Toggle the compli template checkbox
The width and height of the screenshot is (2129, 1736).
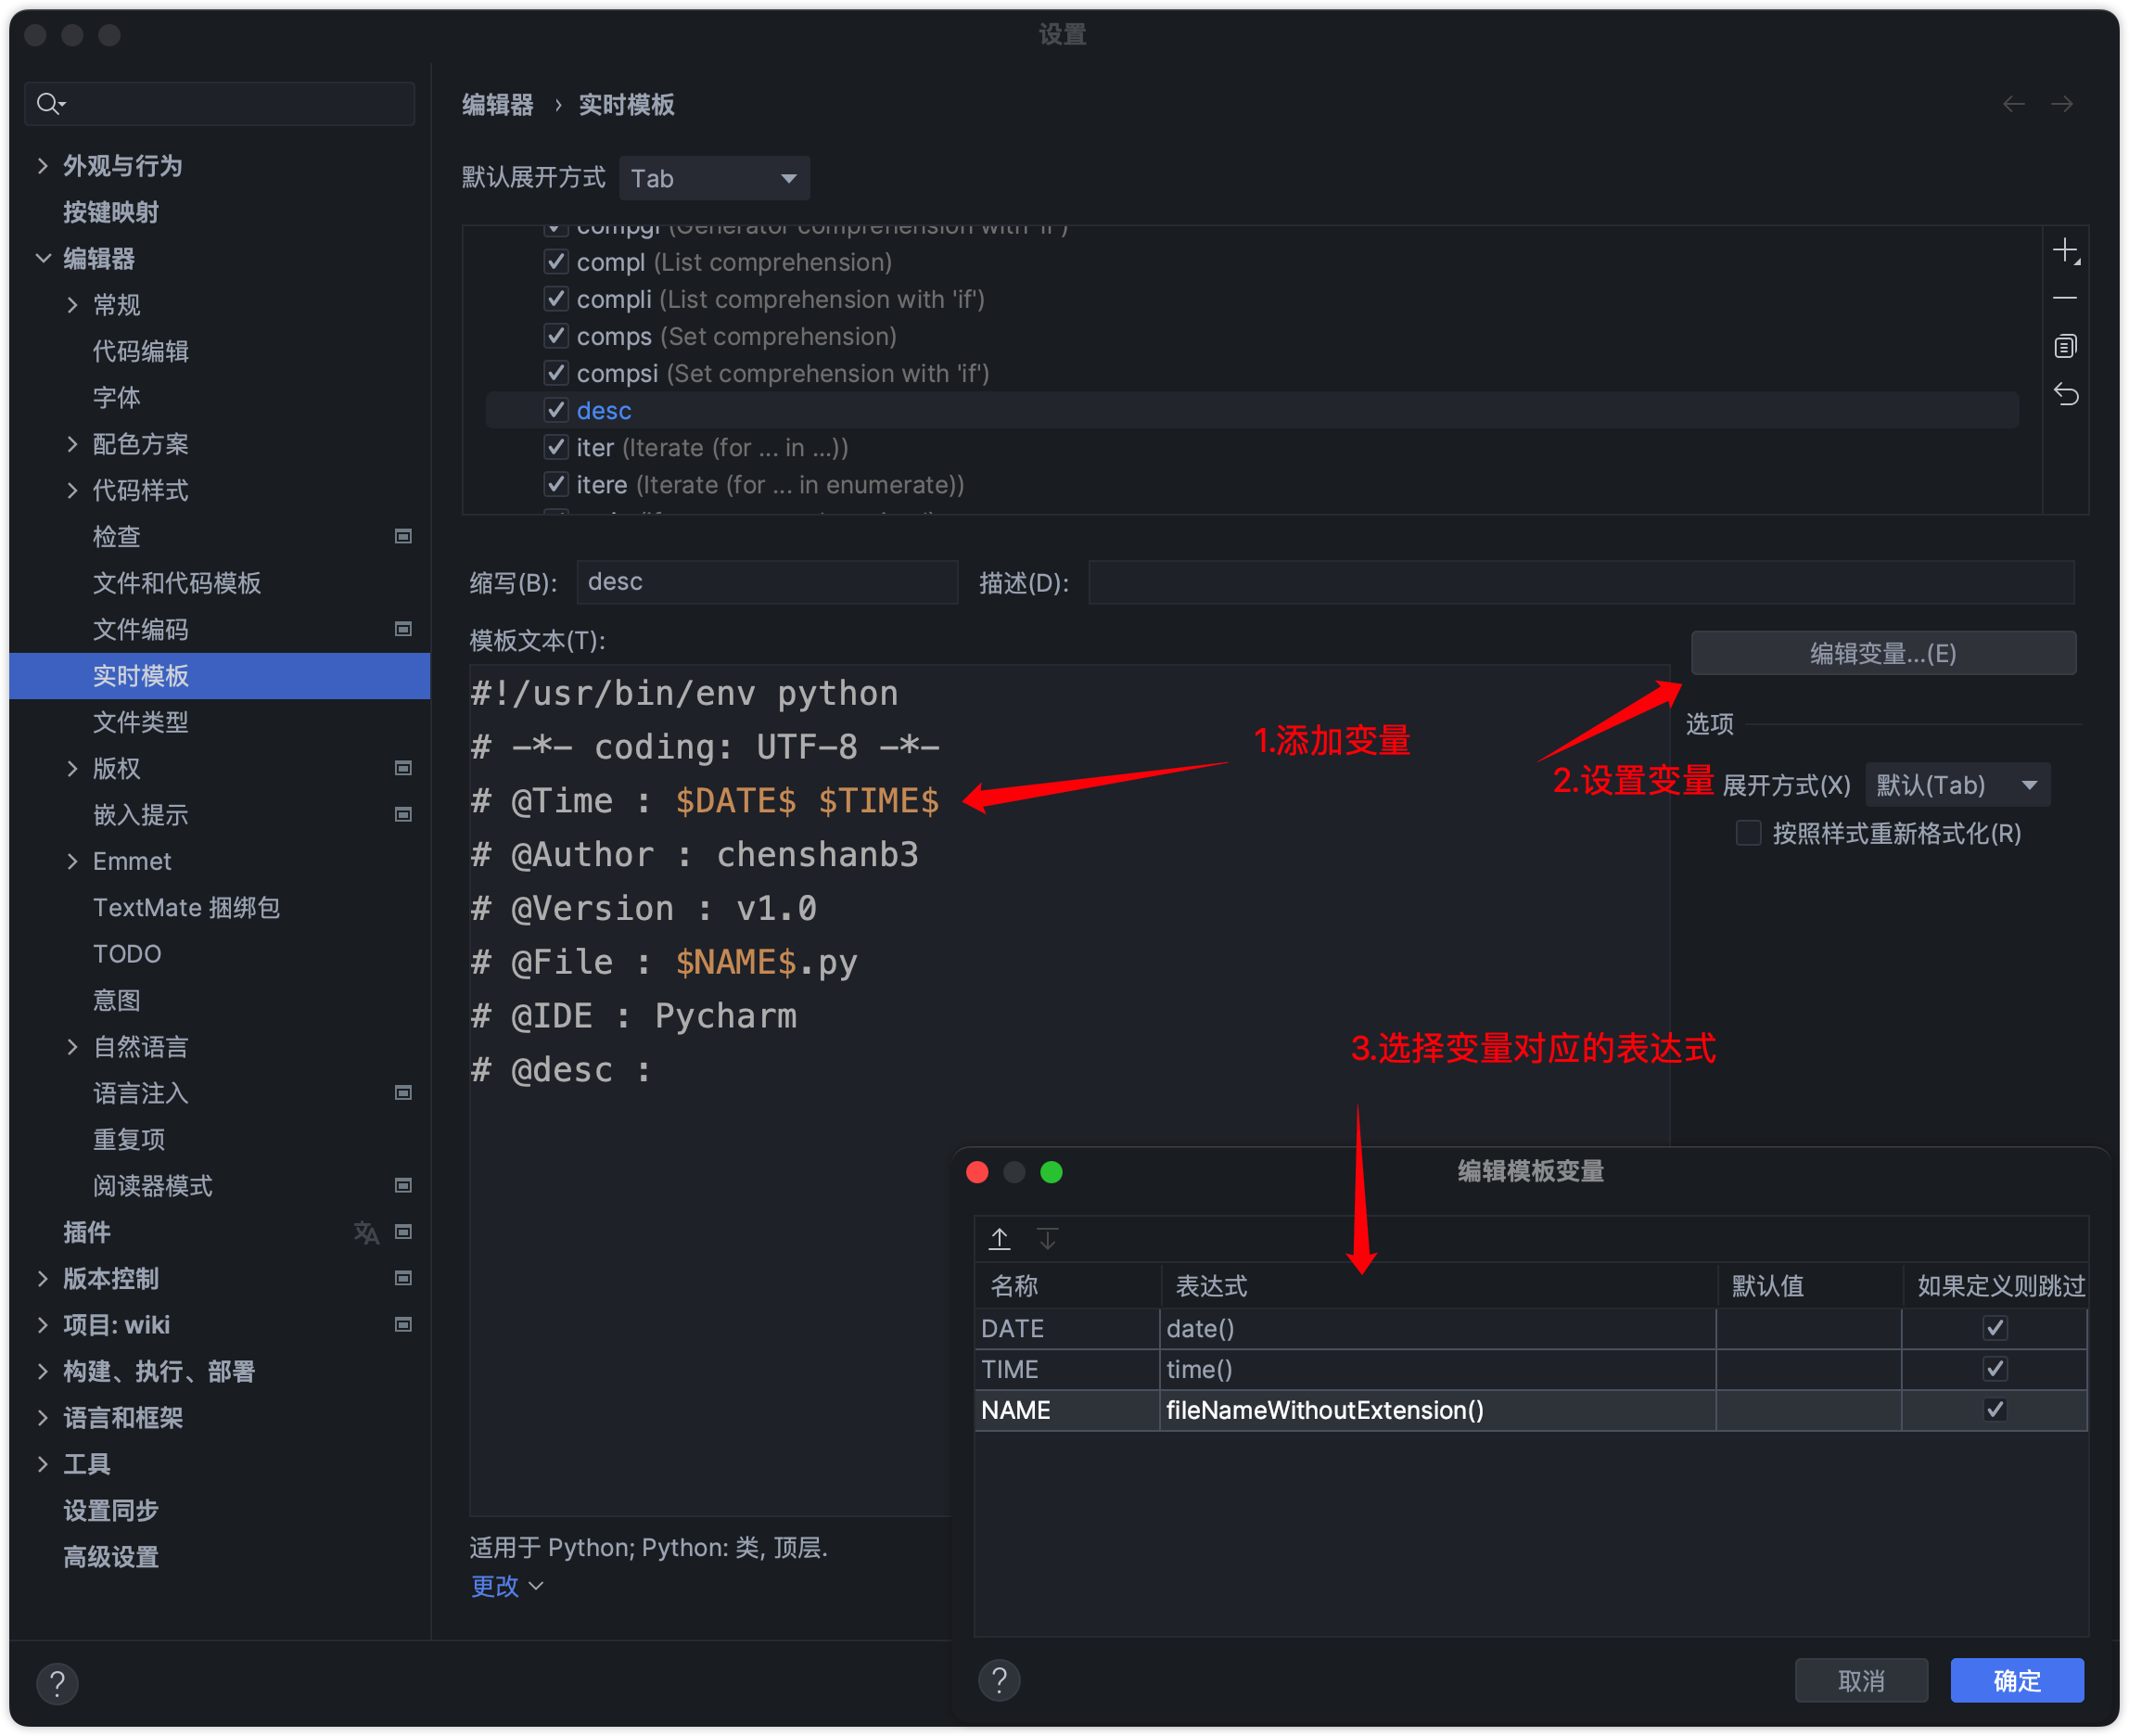click(x=556, y=299)
